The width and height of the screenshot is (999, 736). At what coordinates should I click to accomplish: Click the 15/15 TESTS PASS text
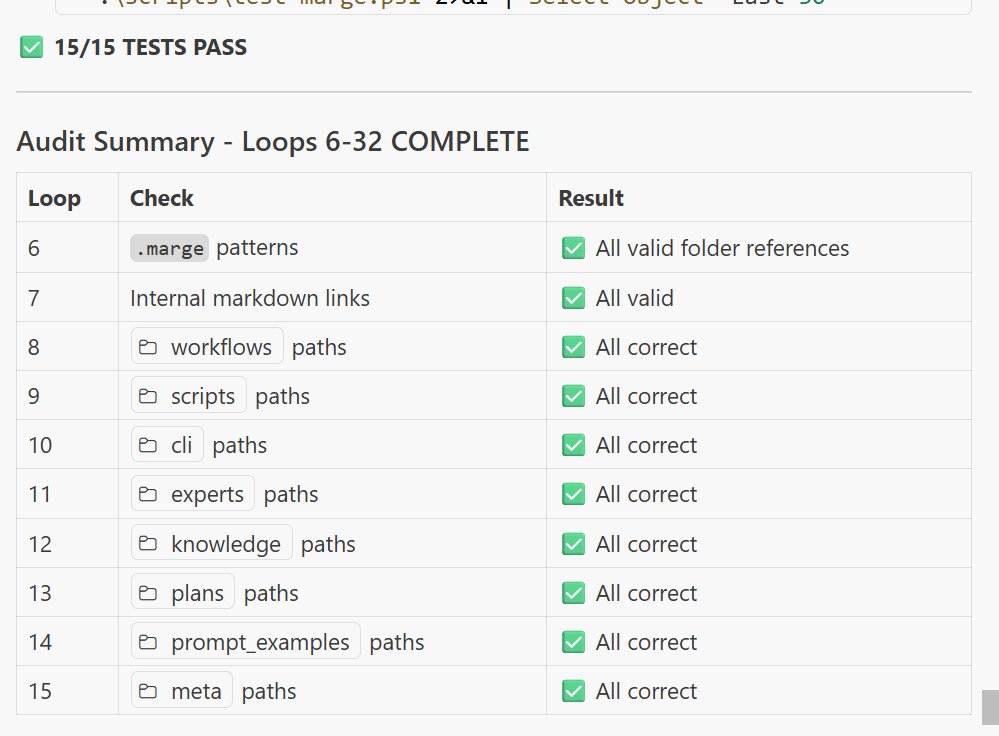point(150,47)
